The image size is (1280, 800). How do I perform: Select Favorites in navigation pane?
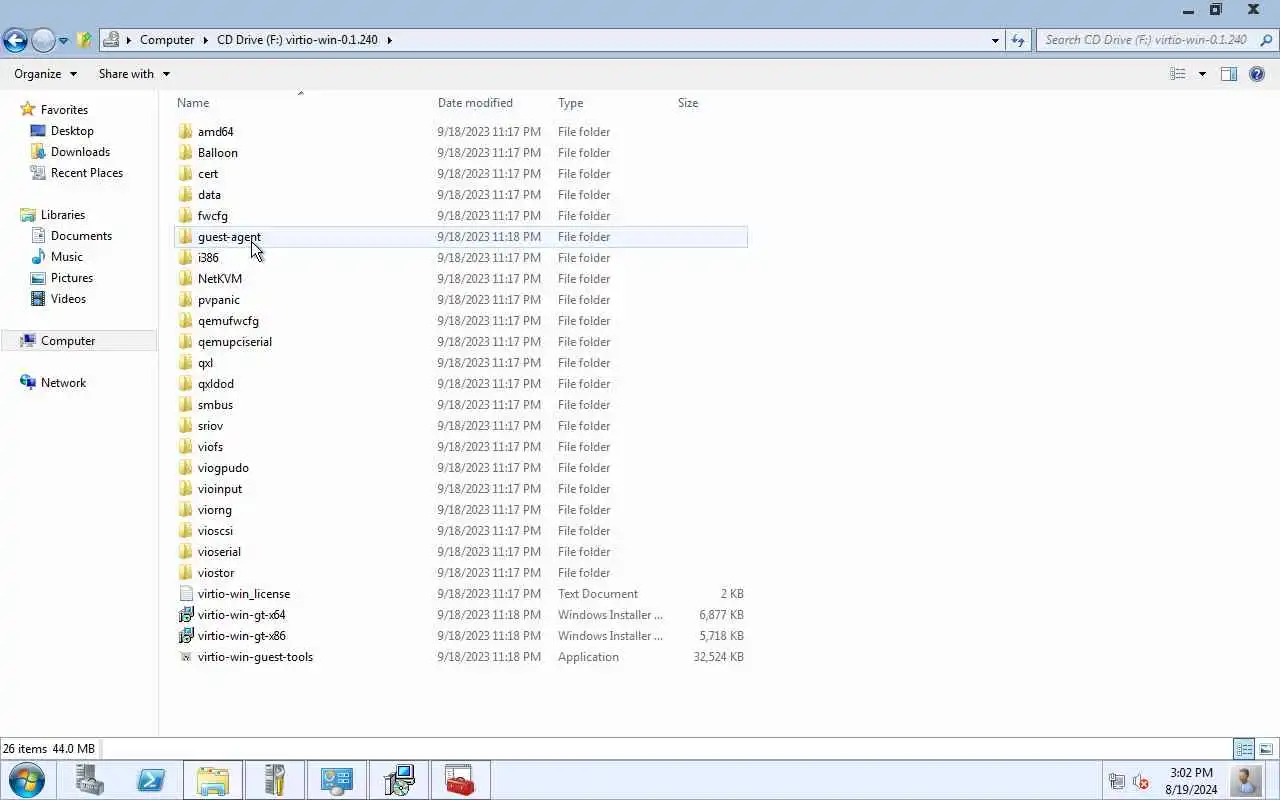pyautogui.click(x=64, y=110)
